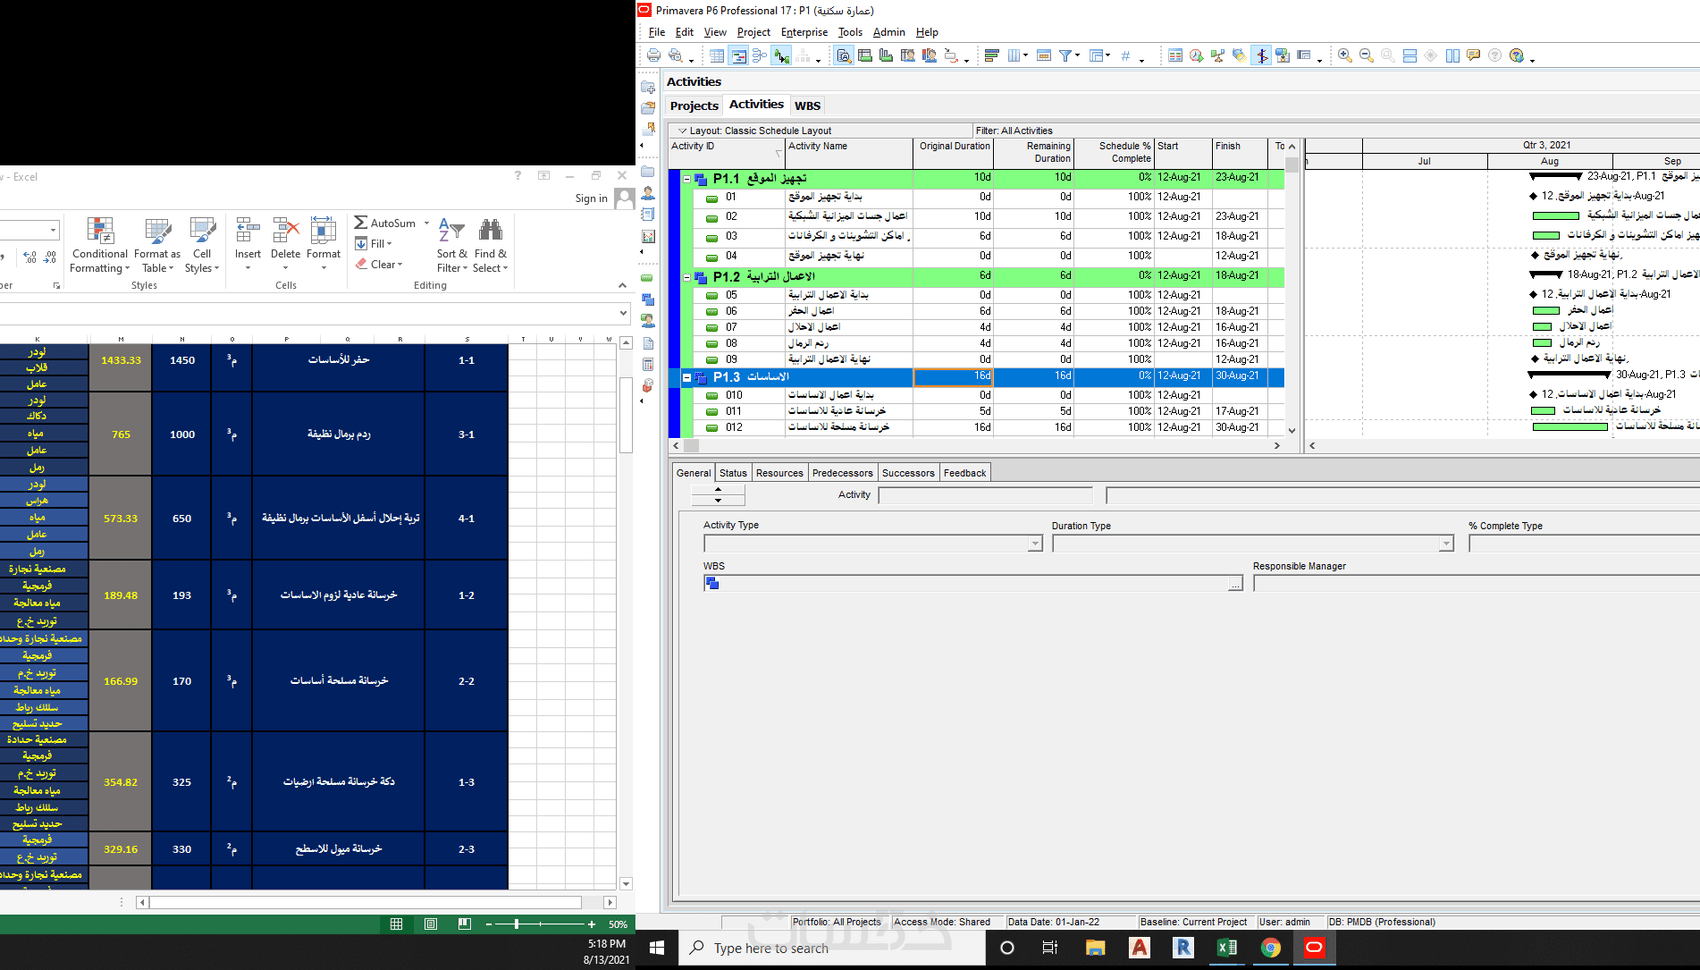Open Print Preview in Primavera toolbar
The width and height of the screenshot is (1700, 970).
676,56
